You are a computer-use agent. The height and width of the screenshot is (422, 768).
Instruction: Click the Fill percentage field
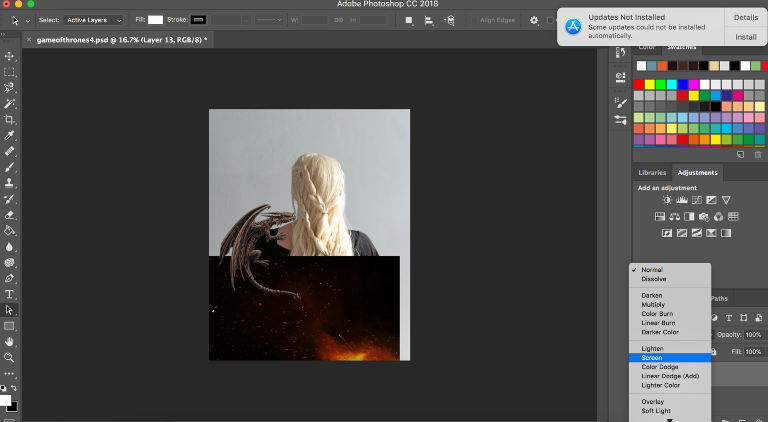(x=753, y=352)
